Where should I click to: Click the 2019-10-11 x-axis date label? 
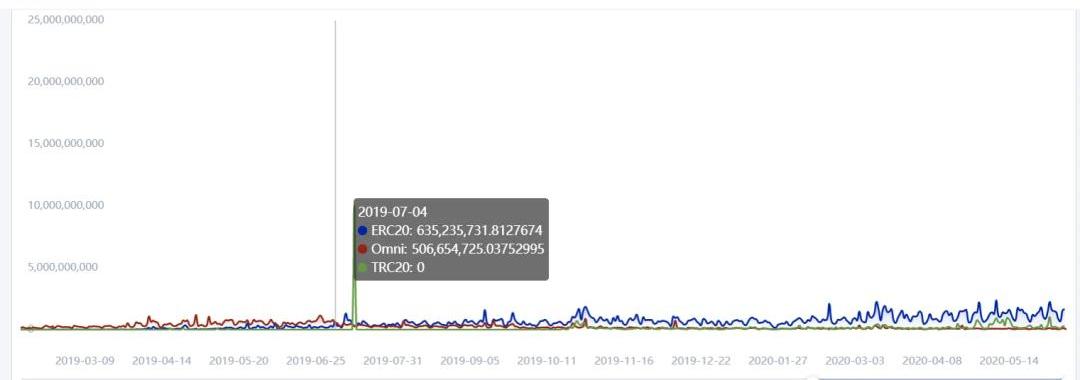(x=548, y=360)
